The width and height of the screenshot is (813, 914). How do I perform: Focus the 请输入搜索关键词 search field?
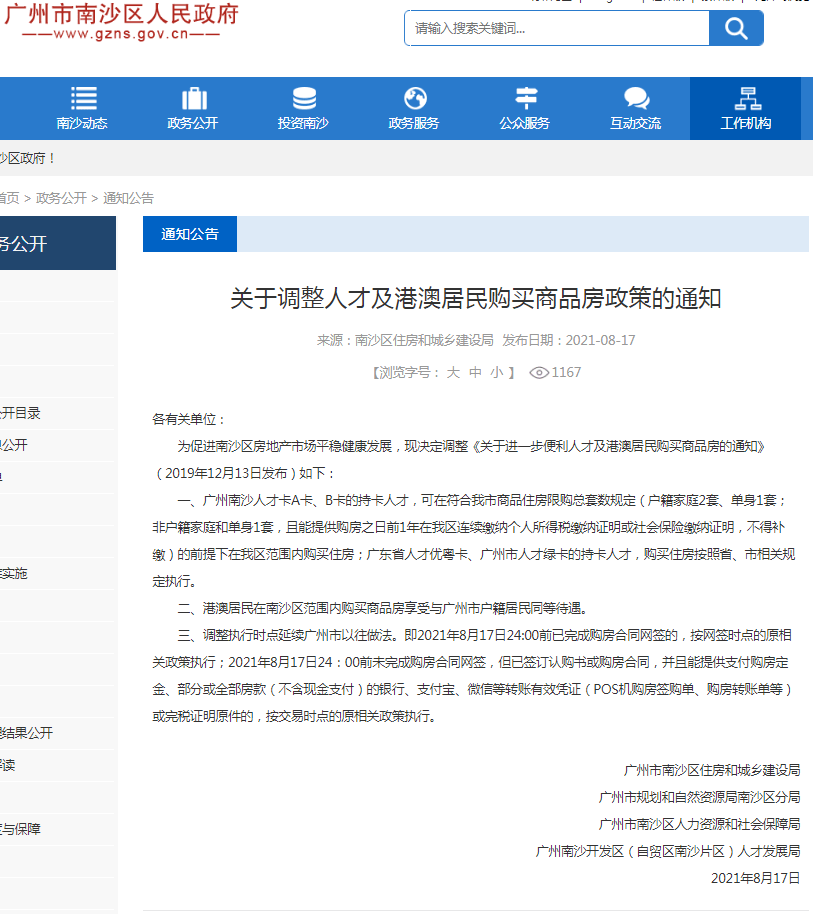[556, 28]
